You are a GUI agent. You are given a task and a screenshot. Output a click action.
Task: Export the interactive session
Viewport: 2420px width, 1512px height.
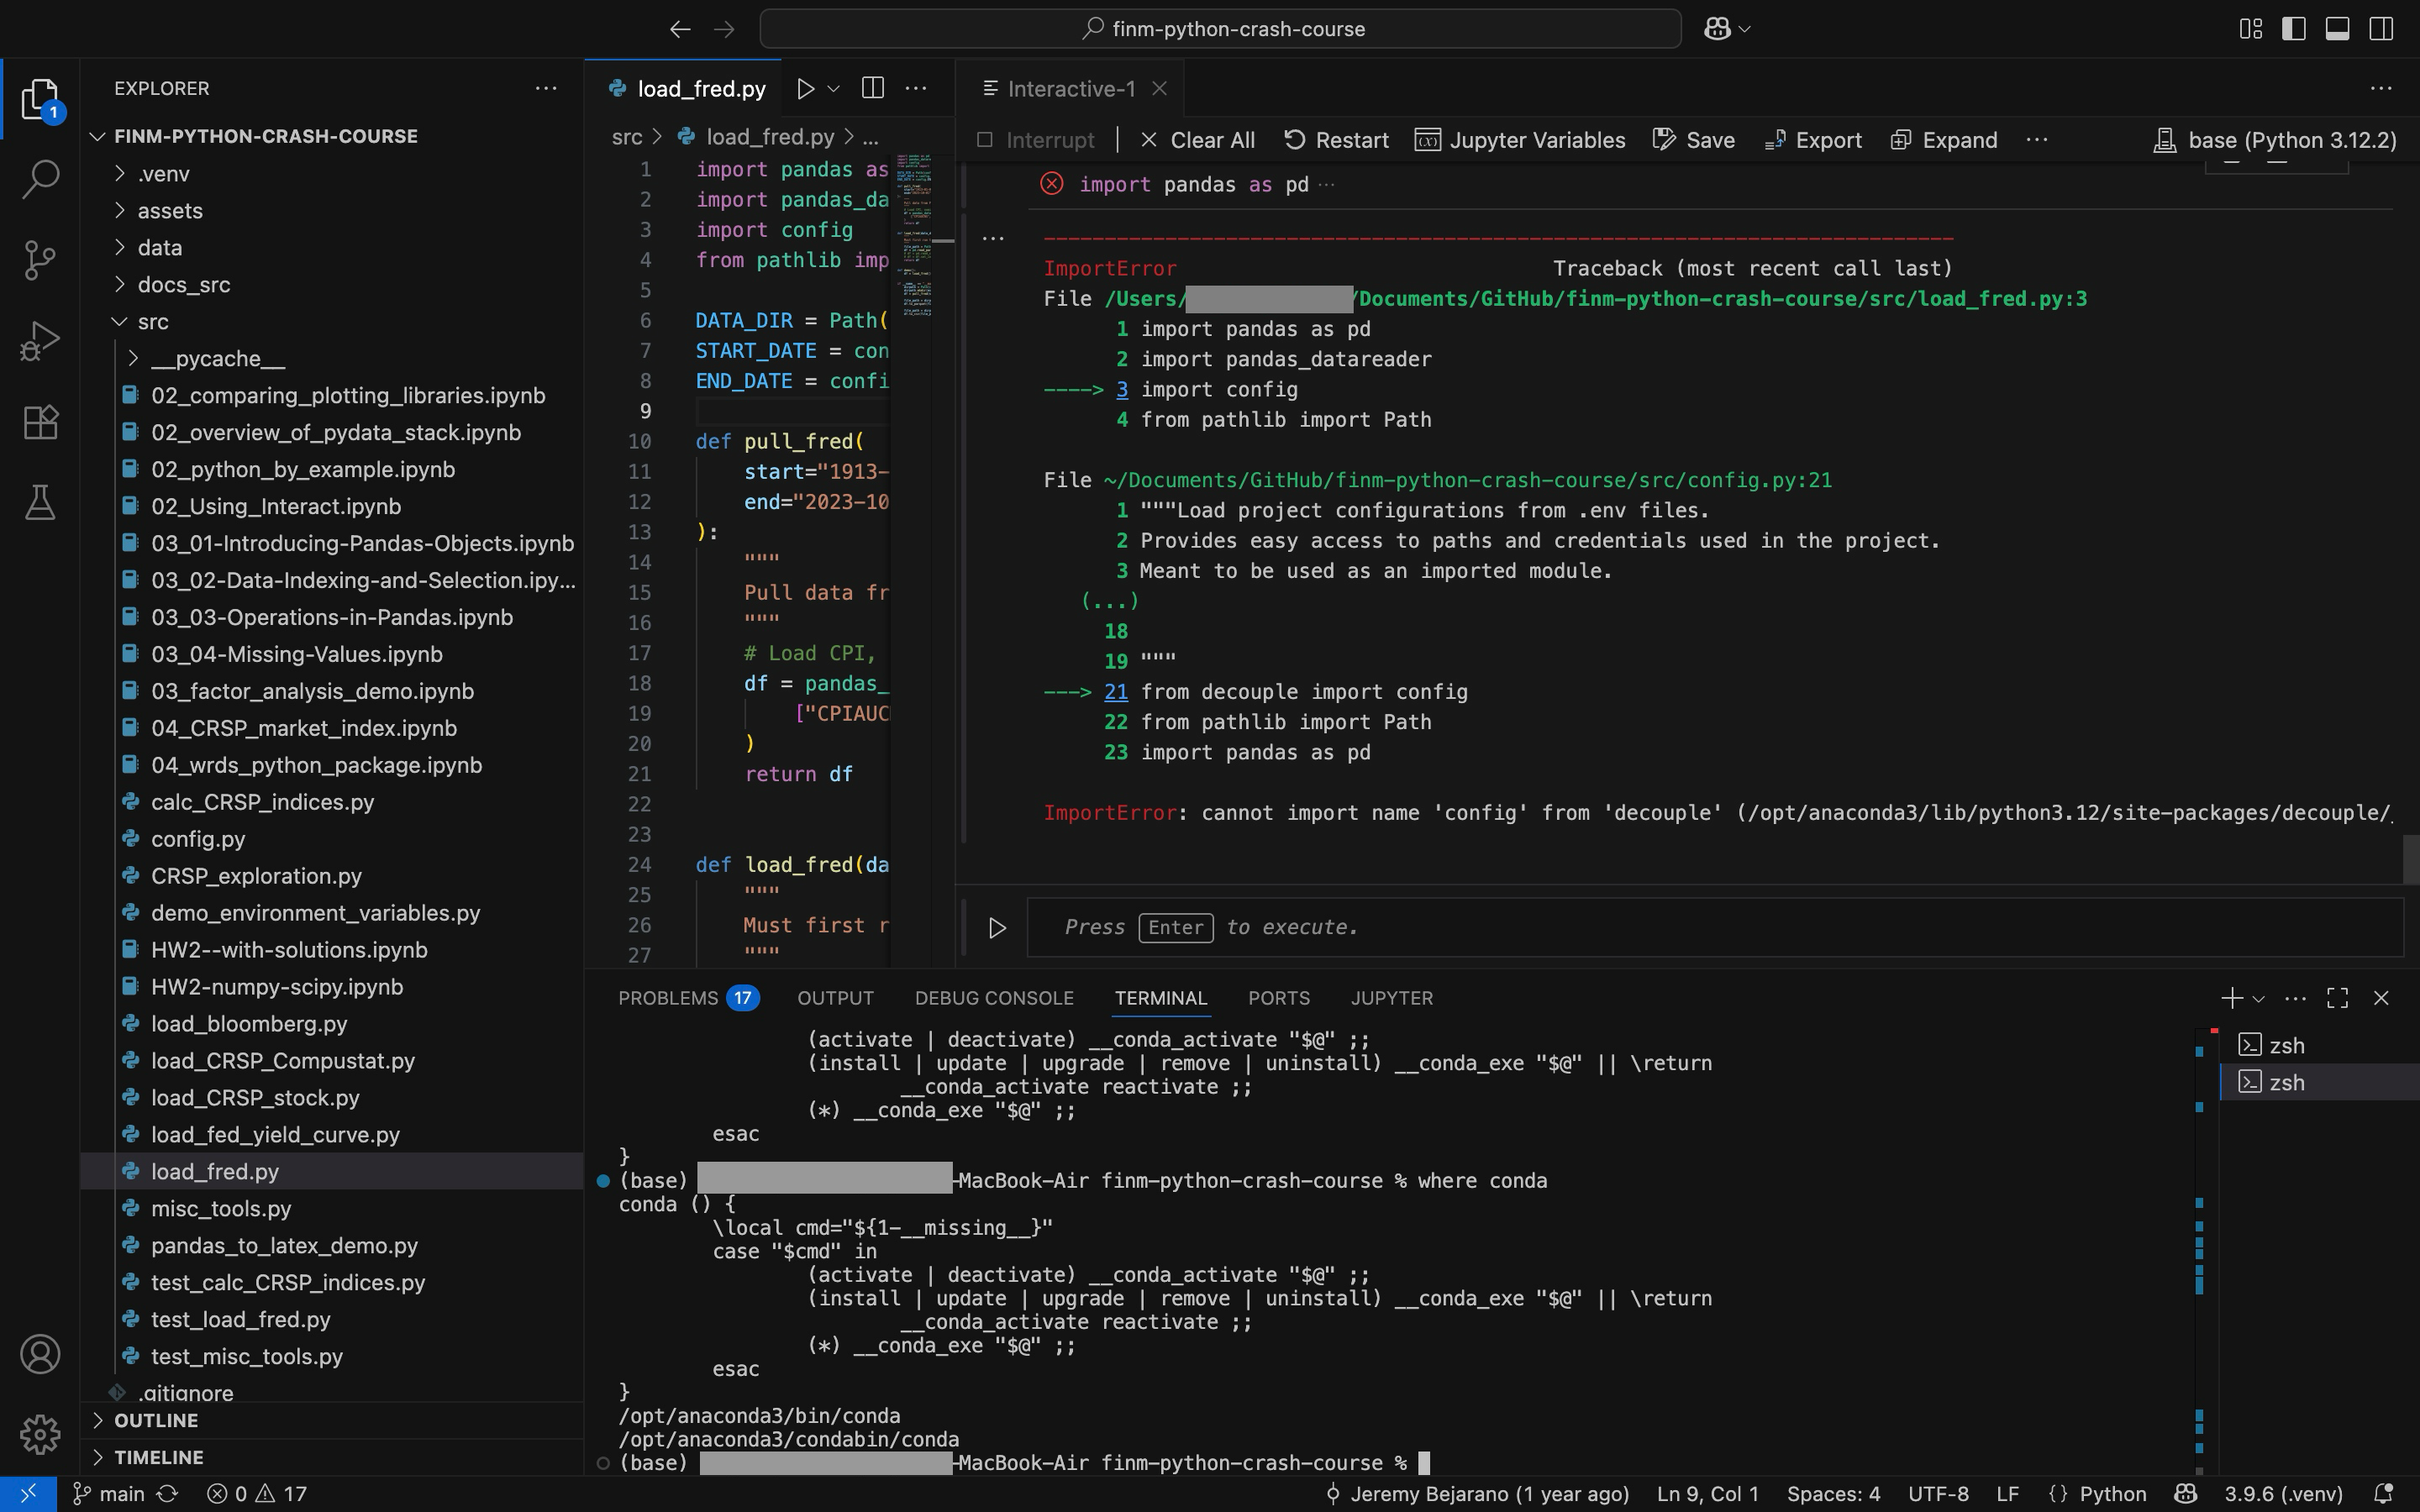point(1812,140)
